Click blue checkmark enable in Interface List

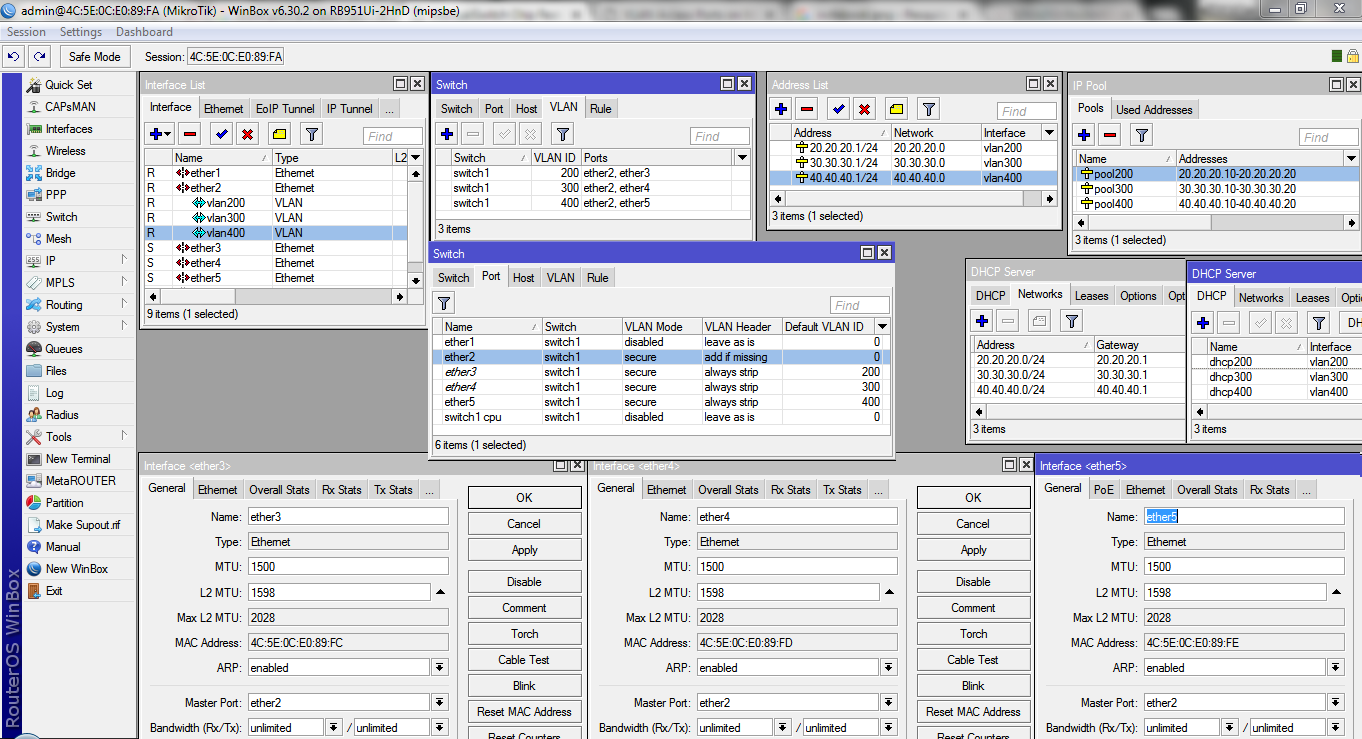tap(221, 134)
